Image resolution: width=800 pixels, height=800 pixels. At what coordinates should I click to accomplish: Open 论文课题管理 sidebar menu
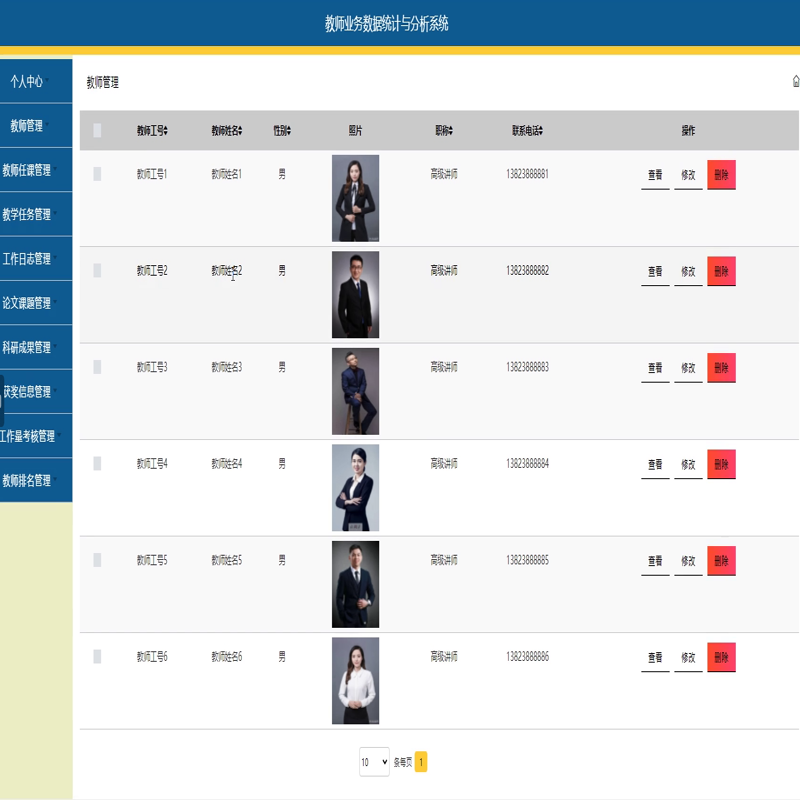point(36,303)
